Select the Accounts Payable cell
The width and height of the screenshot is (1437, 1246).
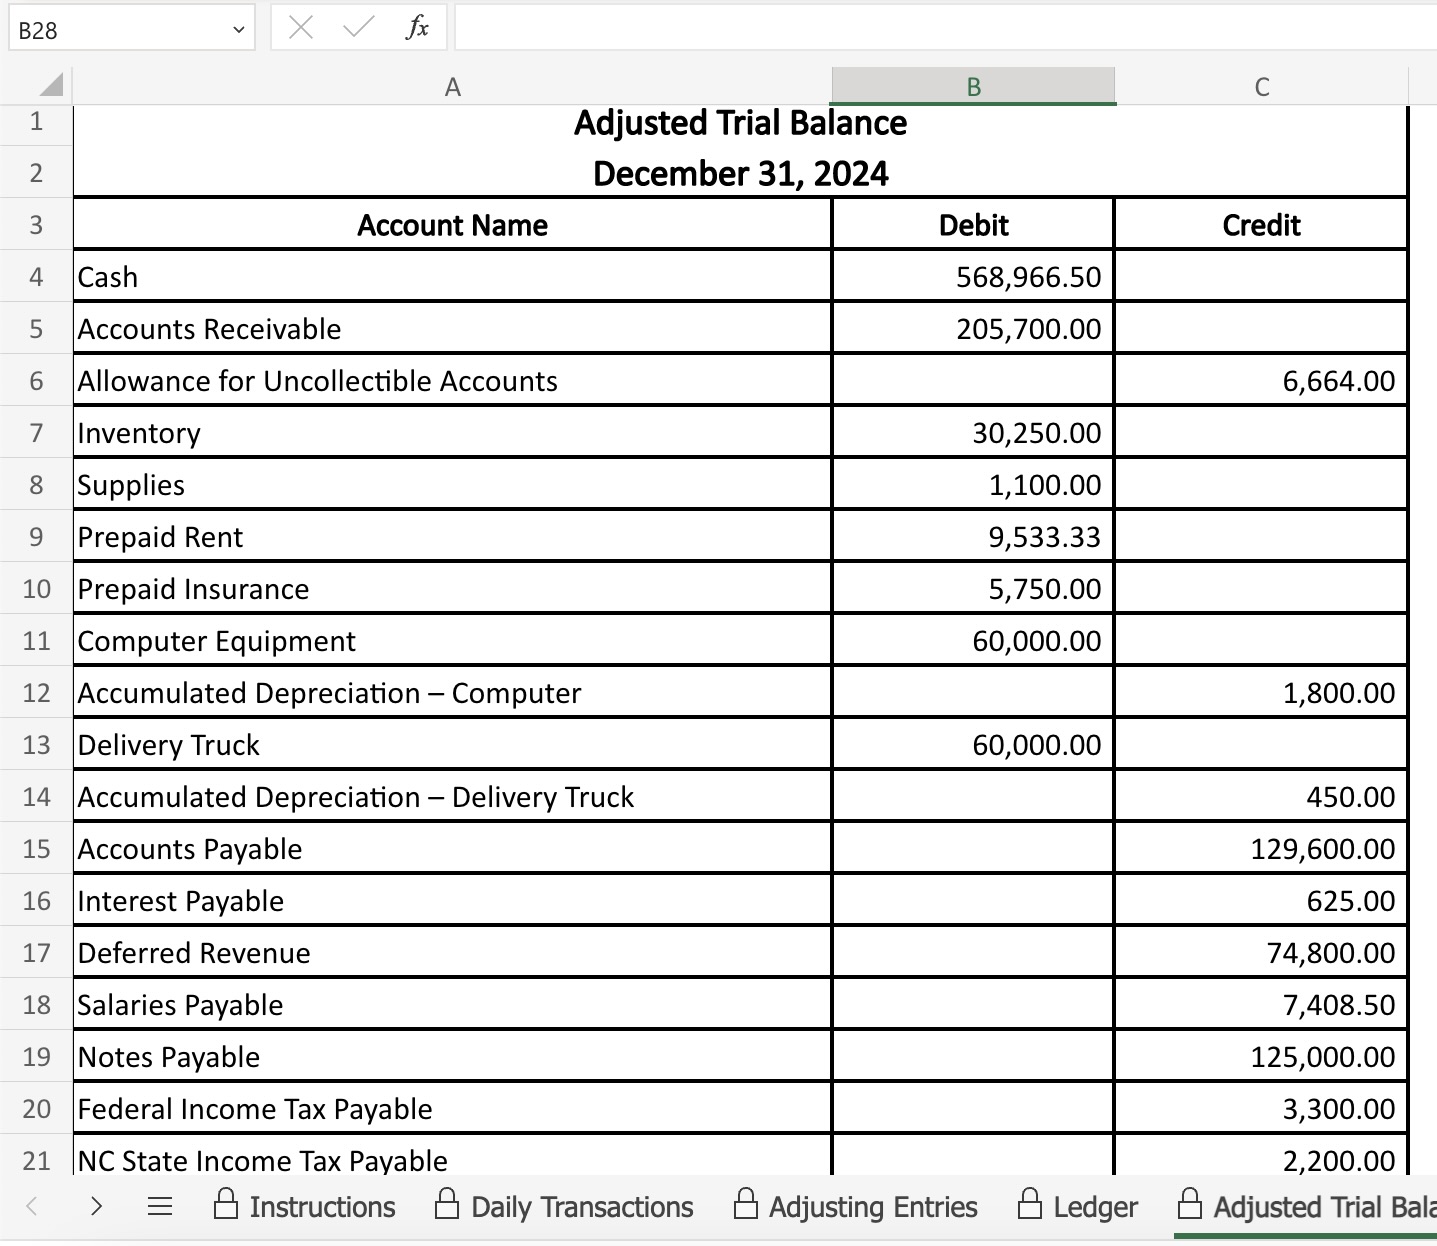pos(452,849)
